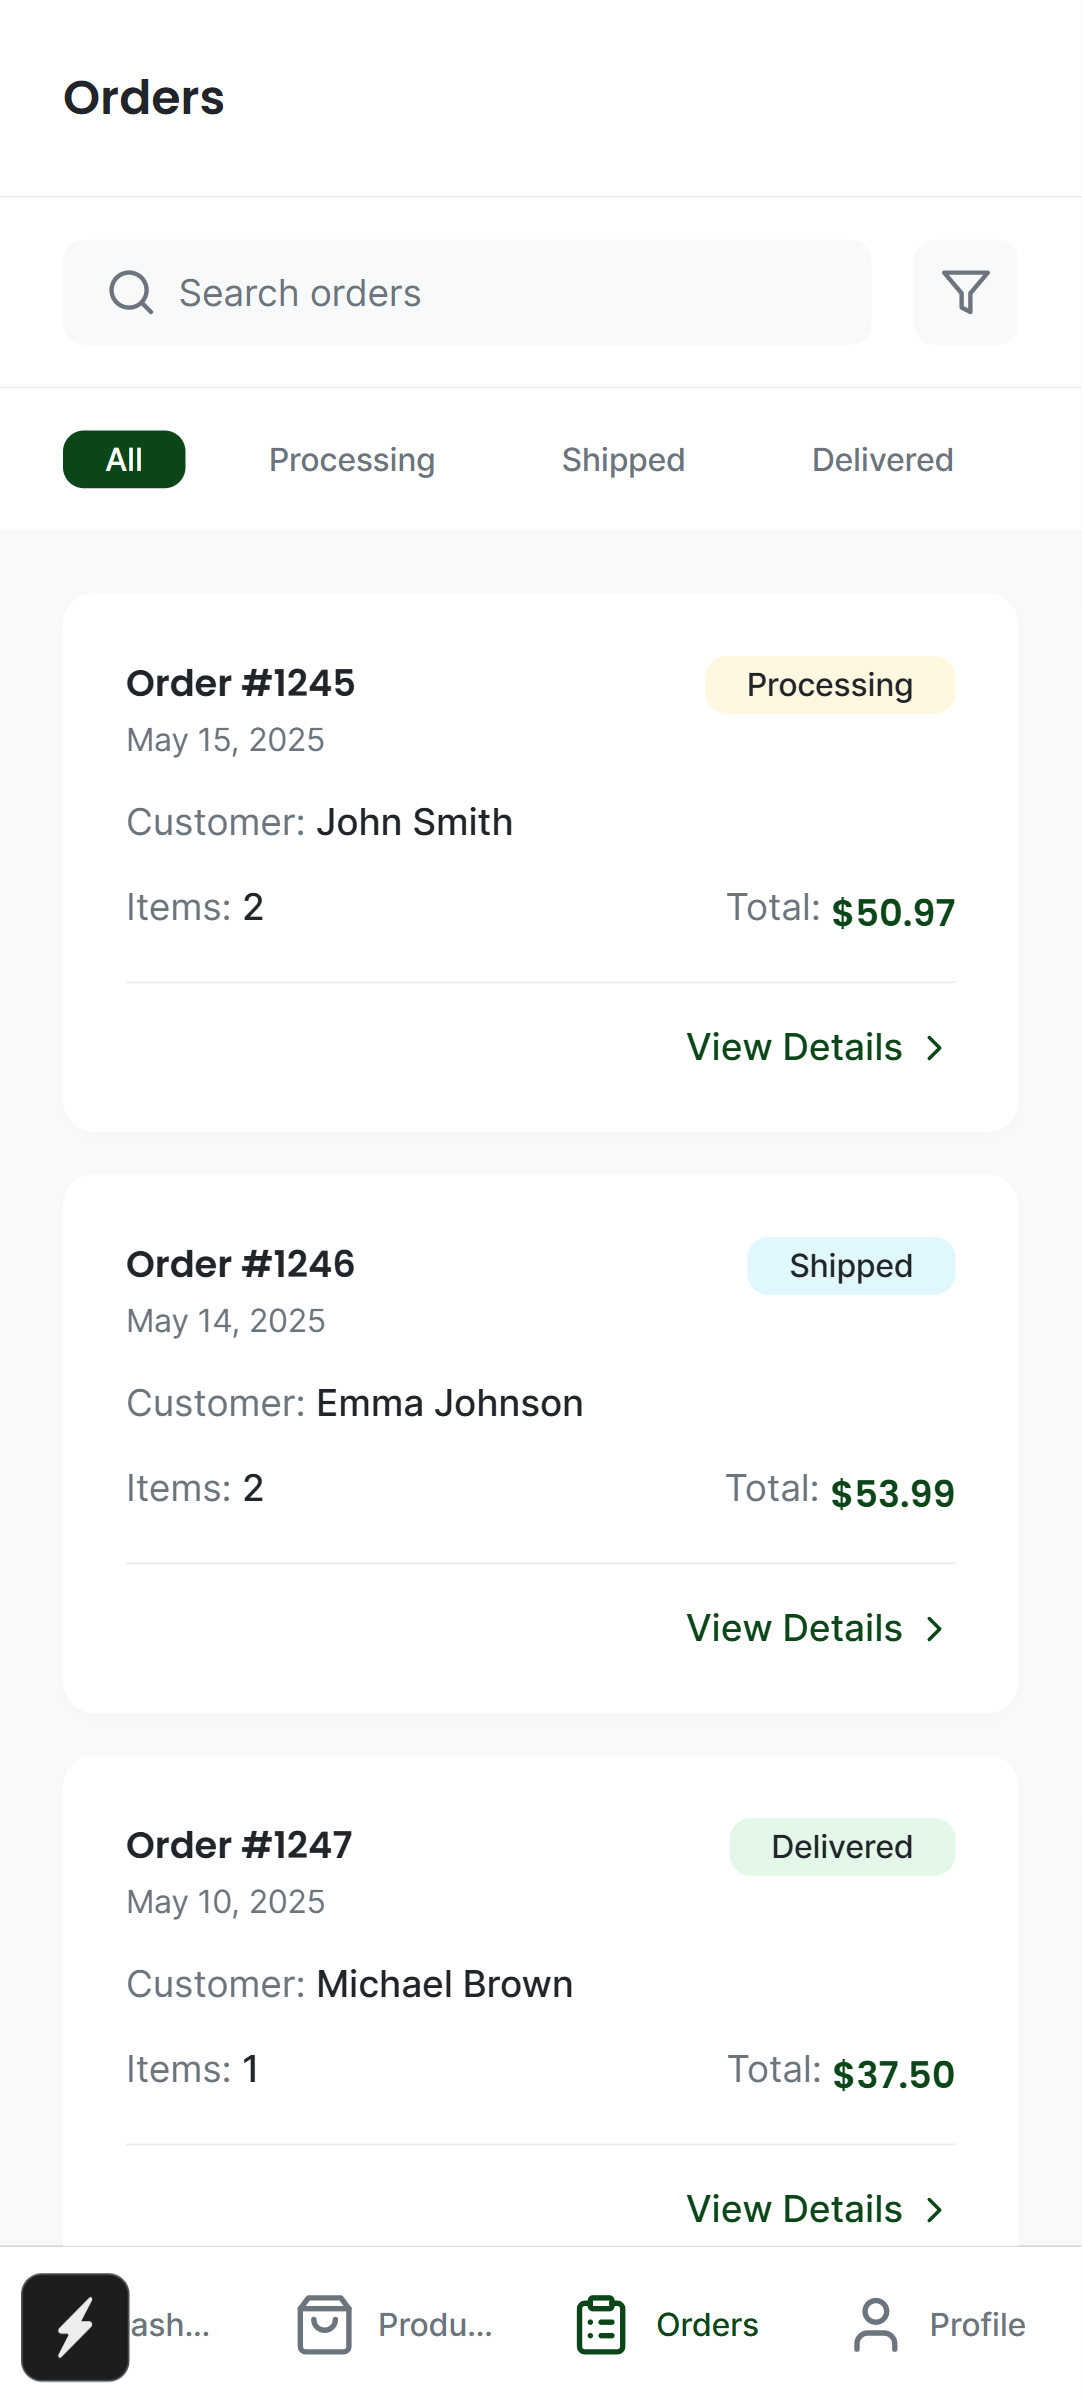Open Products via shopping bag icon
This screenshot has height=2402, width=1082.
tap(324, 2325)
